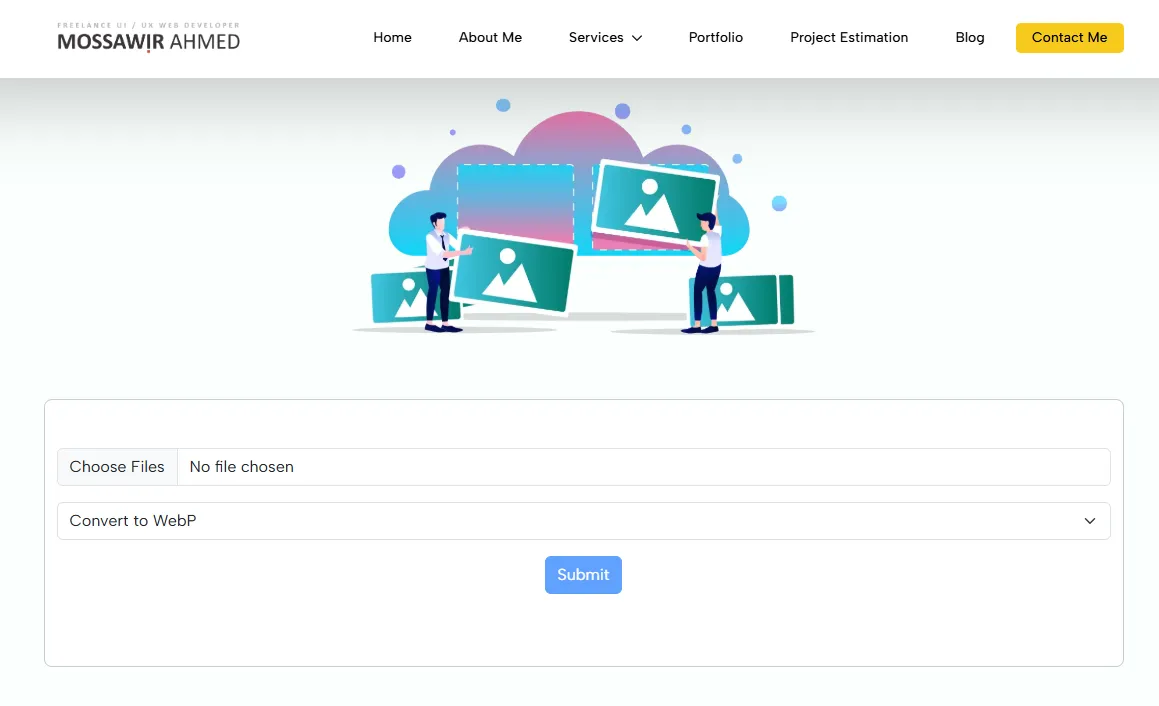Open the About Me page

(490, 38)
